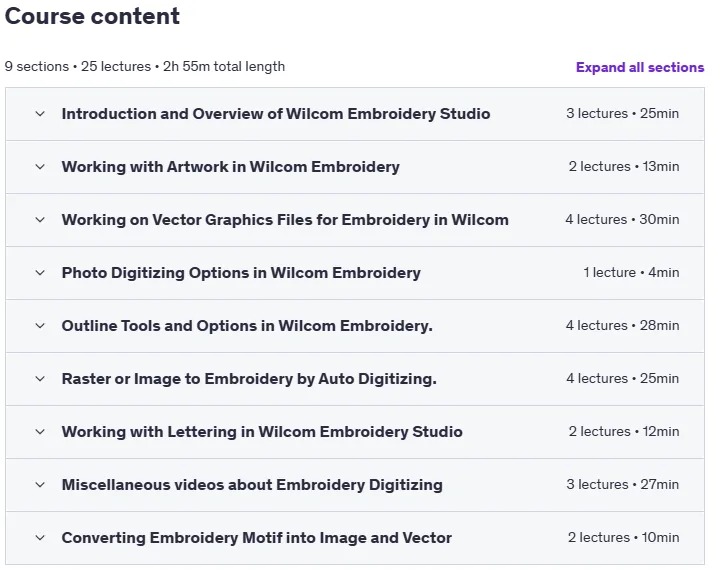
Task: Click the '3 lectures • 27min' text
Action: pos(623,484)
